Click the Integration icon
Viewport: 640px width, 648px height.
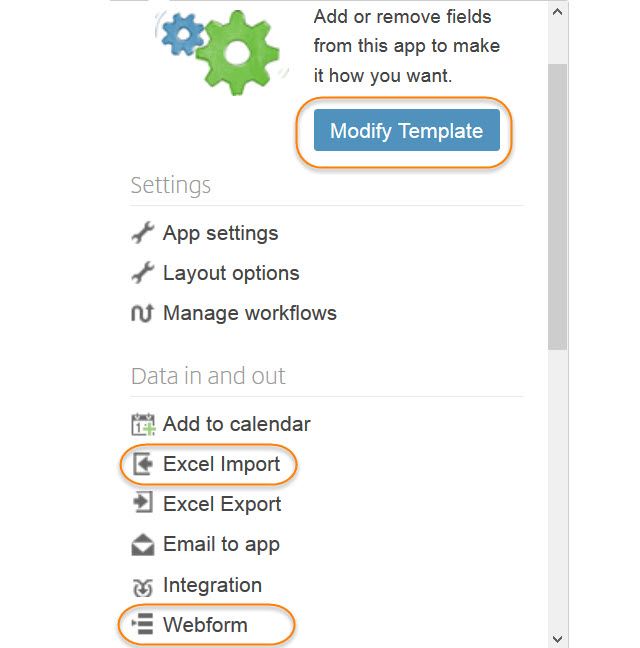coord(143,586)
